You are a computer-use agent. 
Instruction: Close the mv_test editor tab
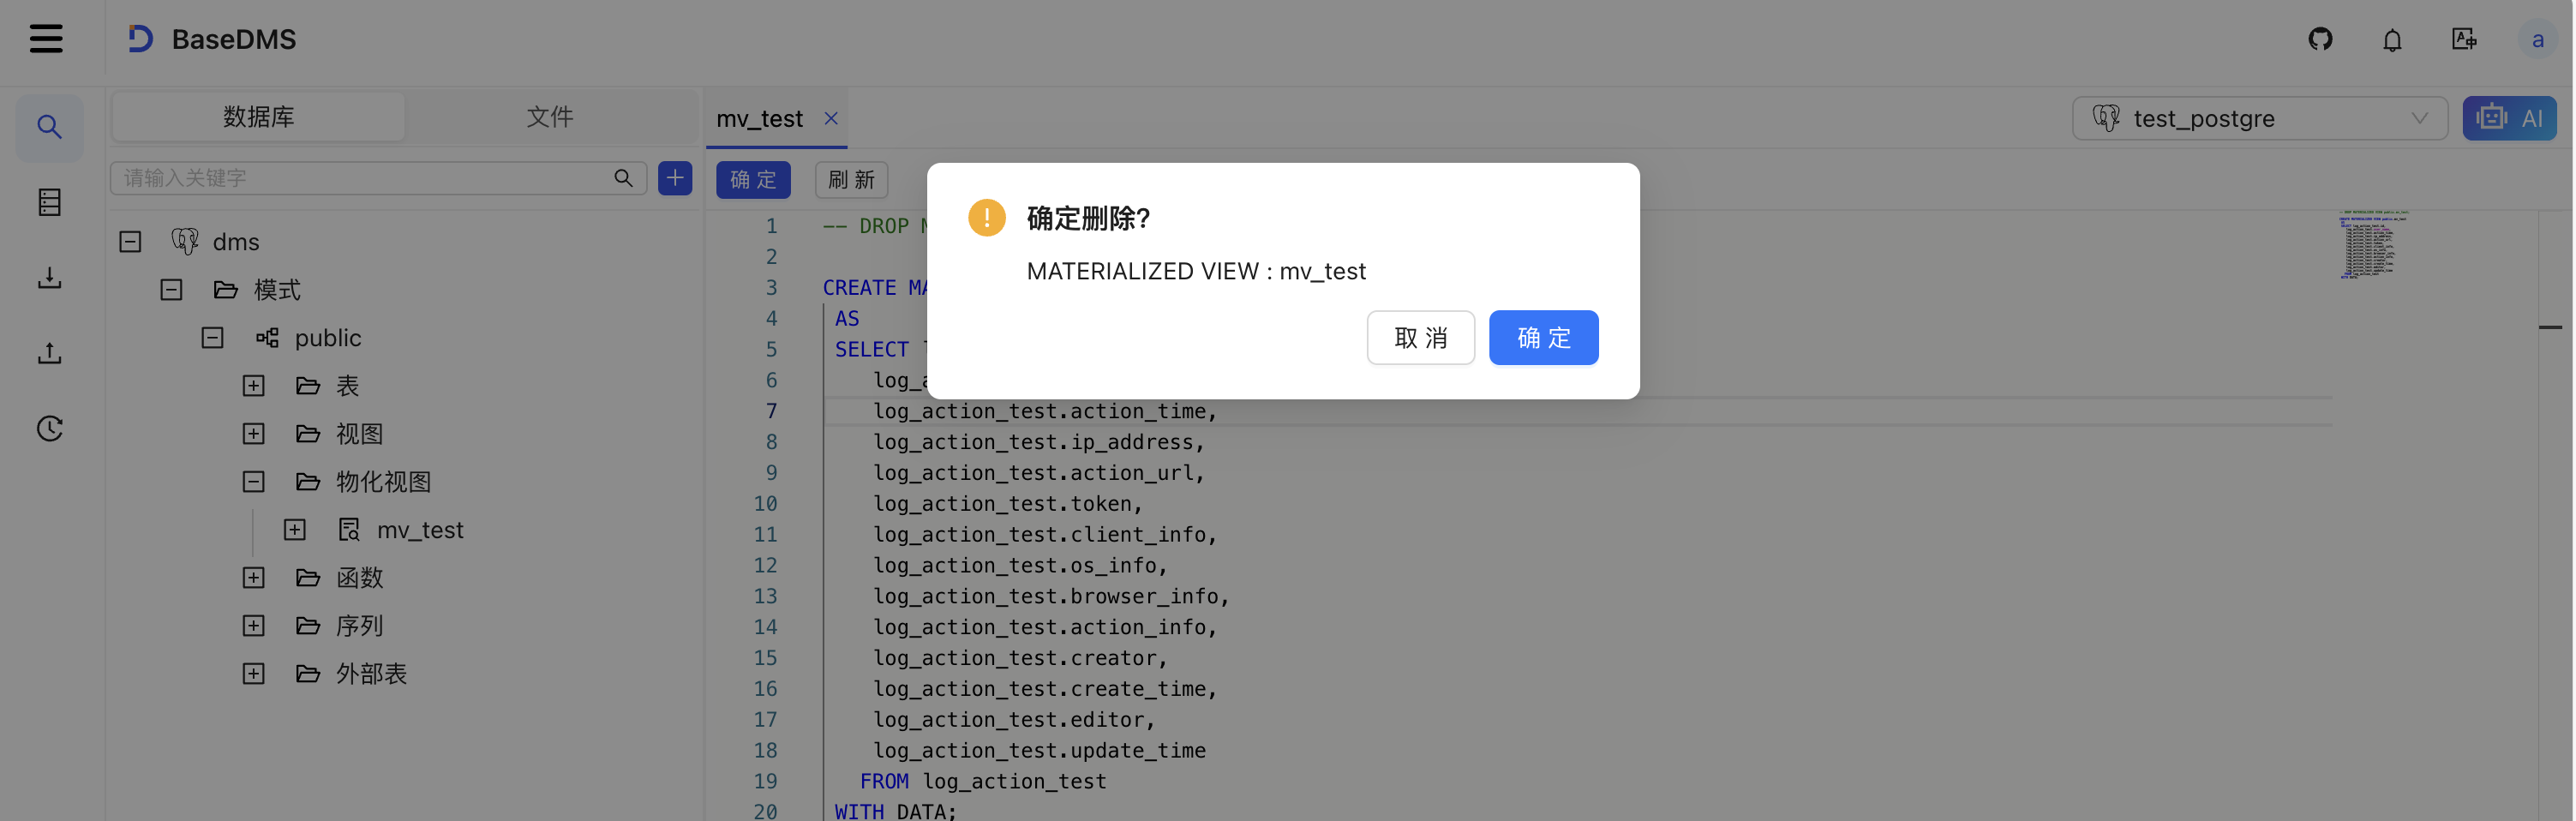[830, 118]
